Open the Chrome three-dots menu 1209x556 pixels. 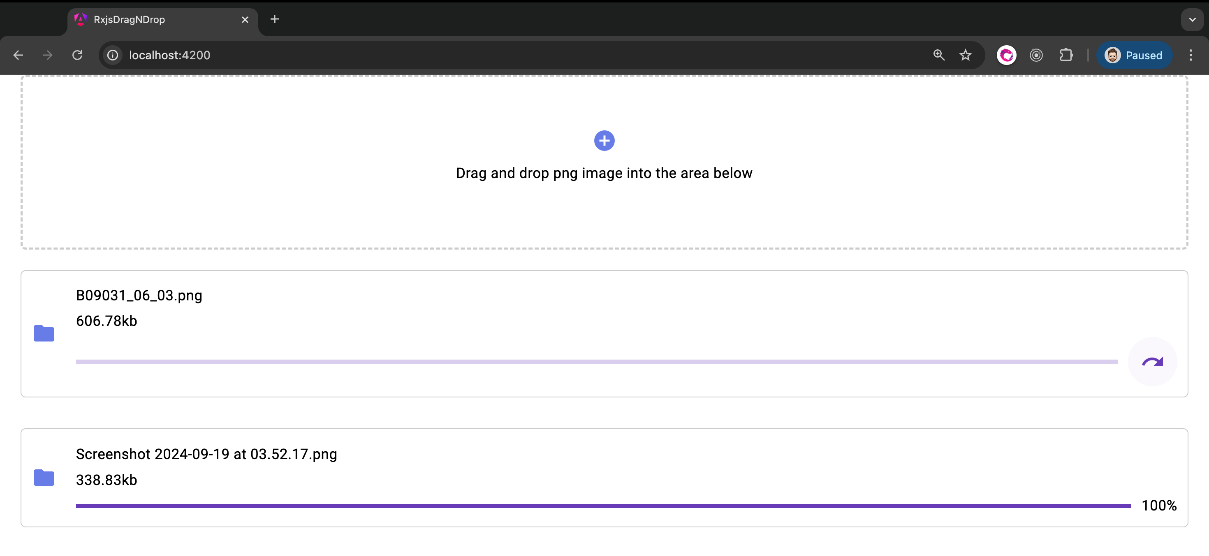(x=1191, y=55)
